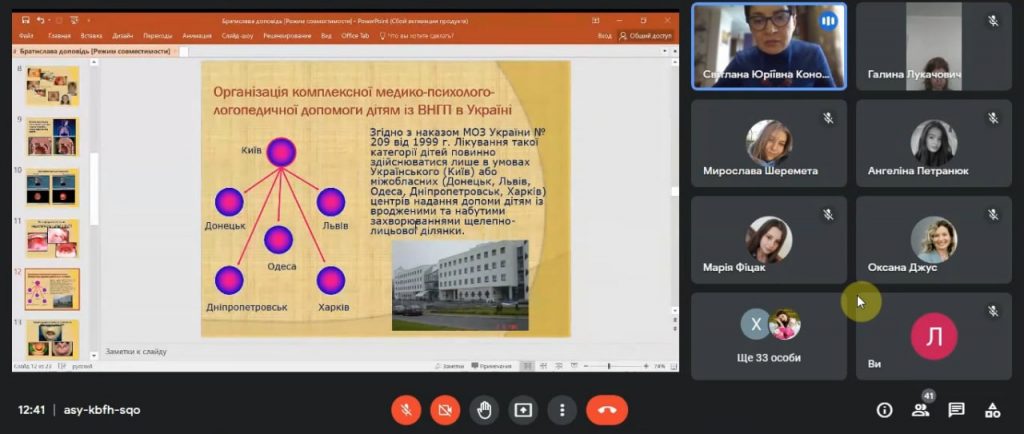Open the meeting details info icon
Screen dimensions: 1024x434
(x=884, y=410)
